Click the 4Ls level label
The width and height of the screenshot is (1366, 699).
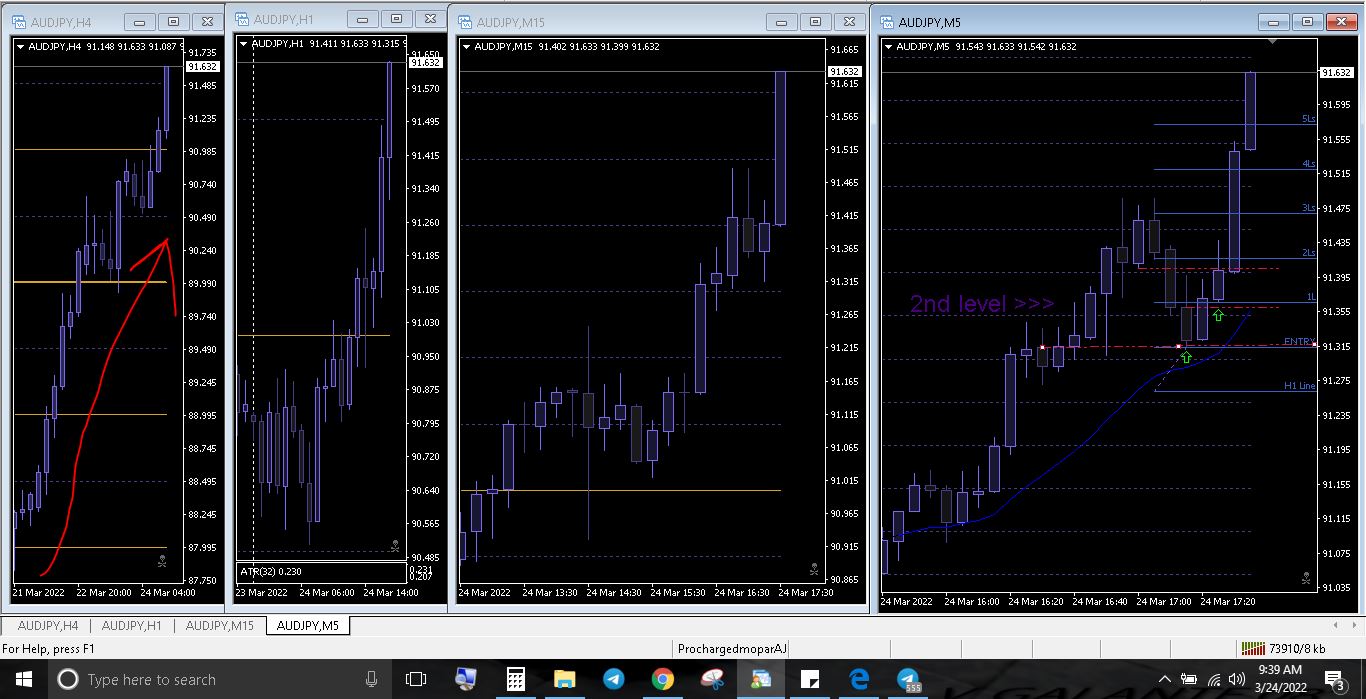(1309, 163)
